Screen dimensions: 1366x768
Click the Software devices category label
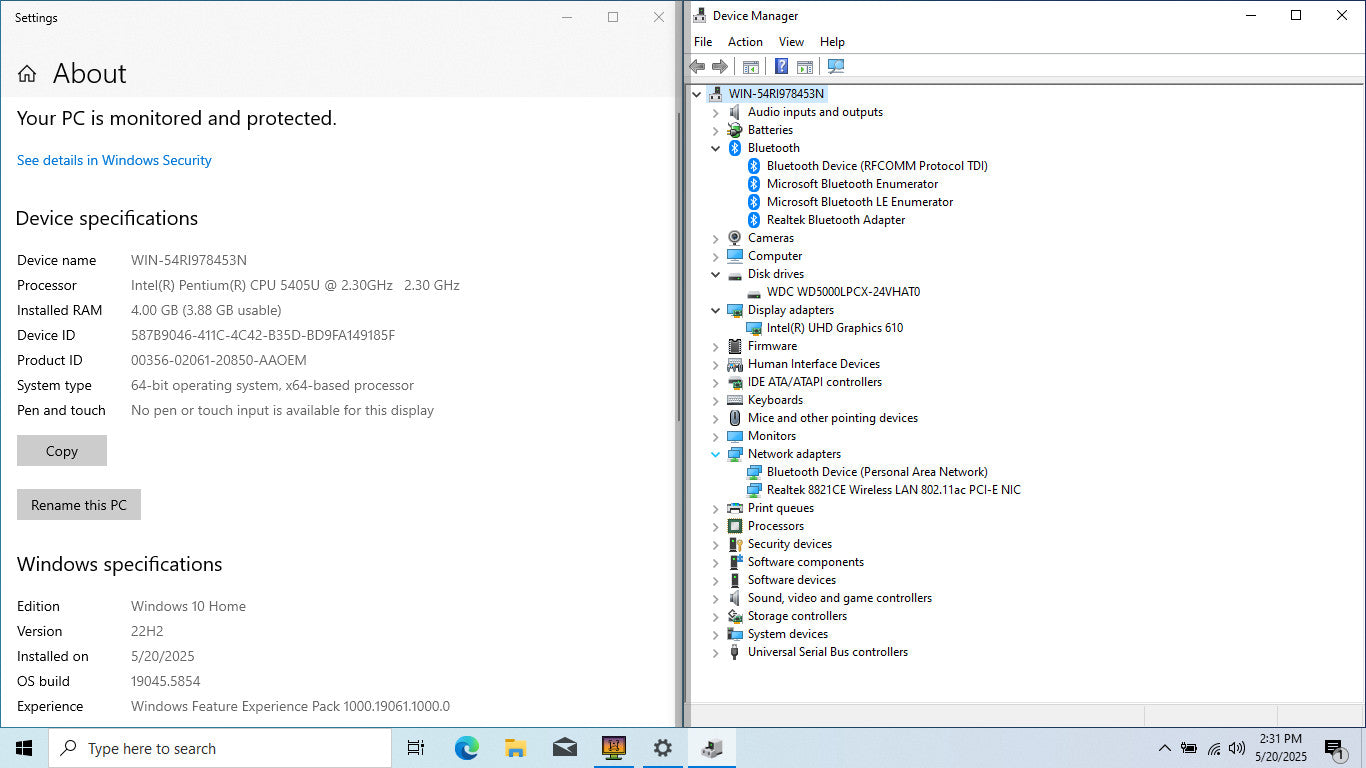(792, 580)
